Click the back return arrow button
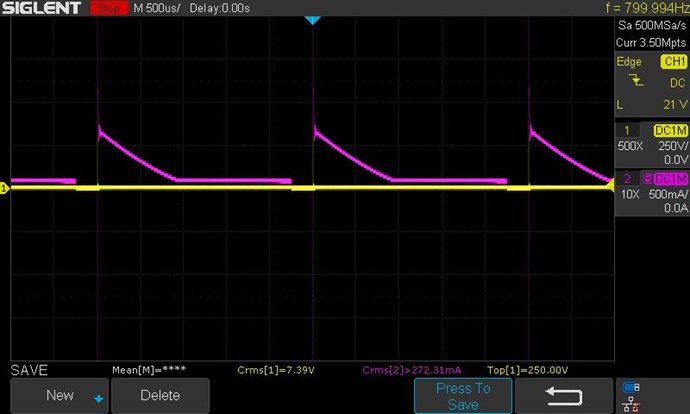The width and height of the screenshot is (690, 414). pos(564,396)
